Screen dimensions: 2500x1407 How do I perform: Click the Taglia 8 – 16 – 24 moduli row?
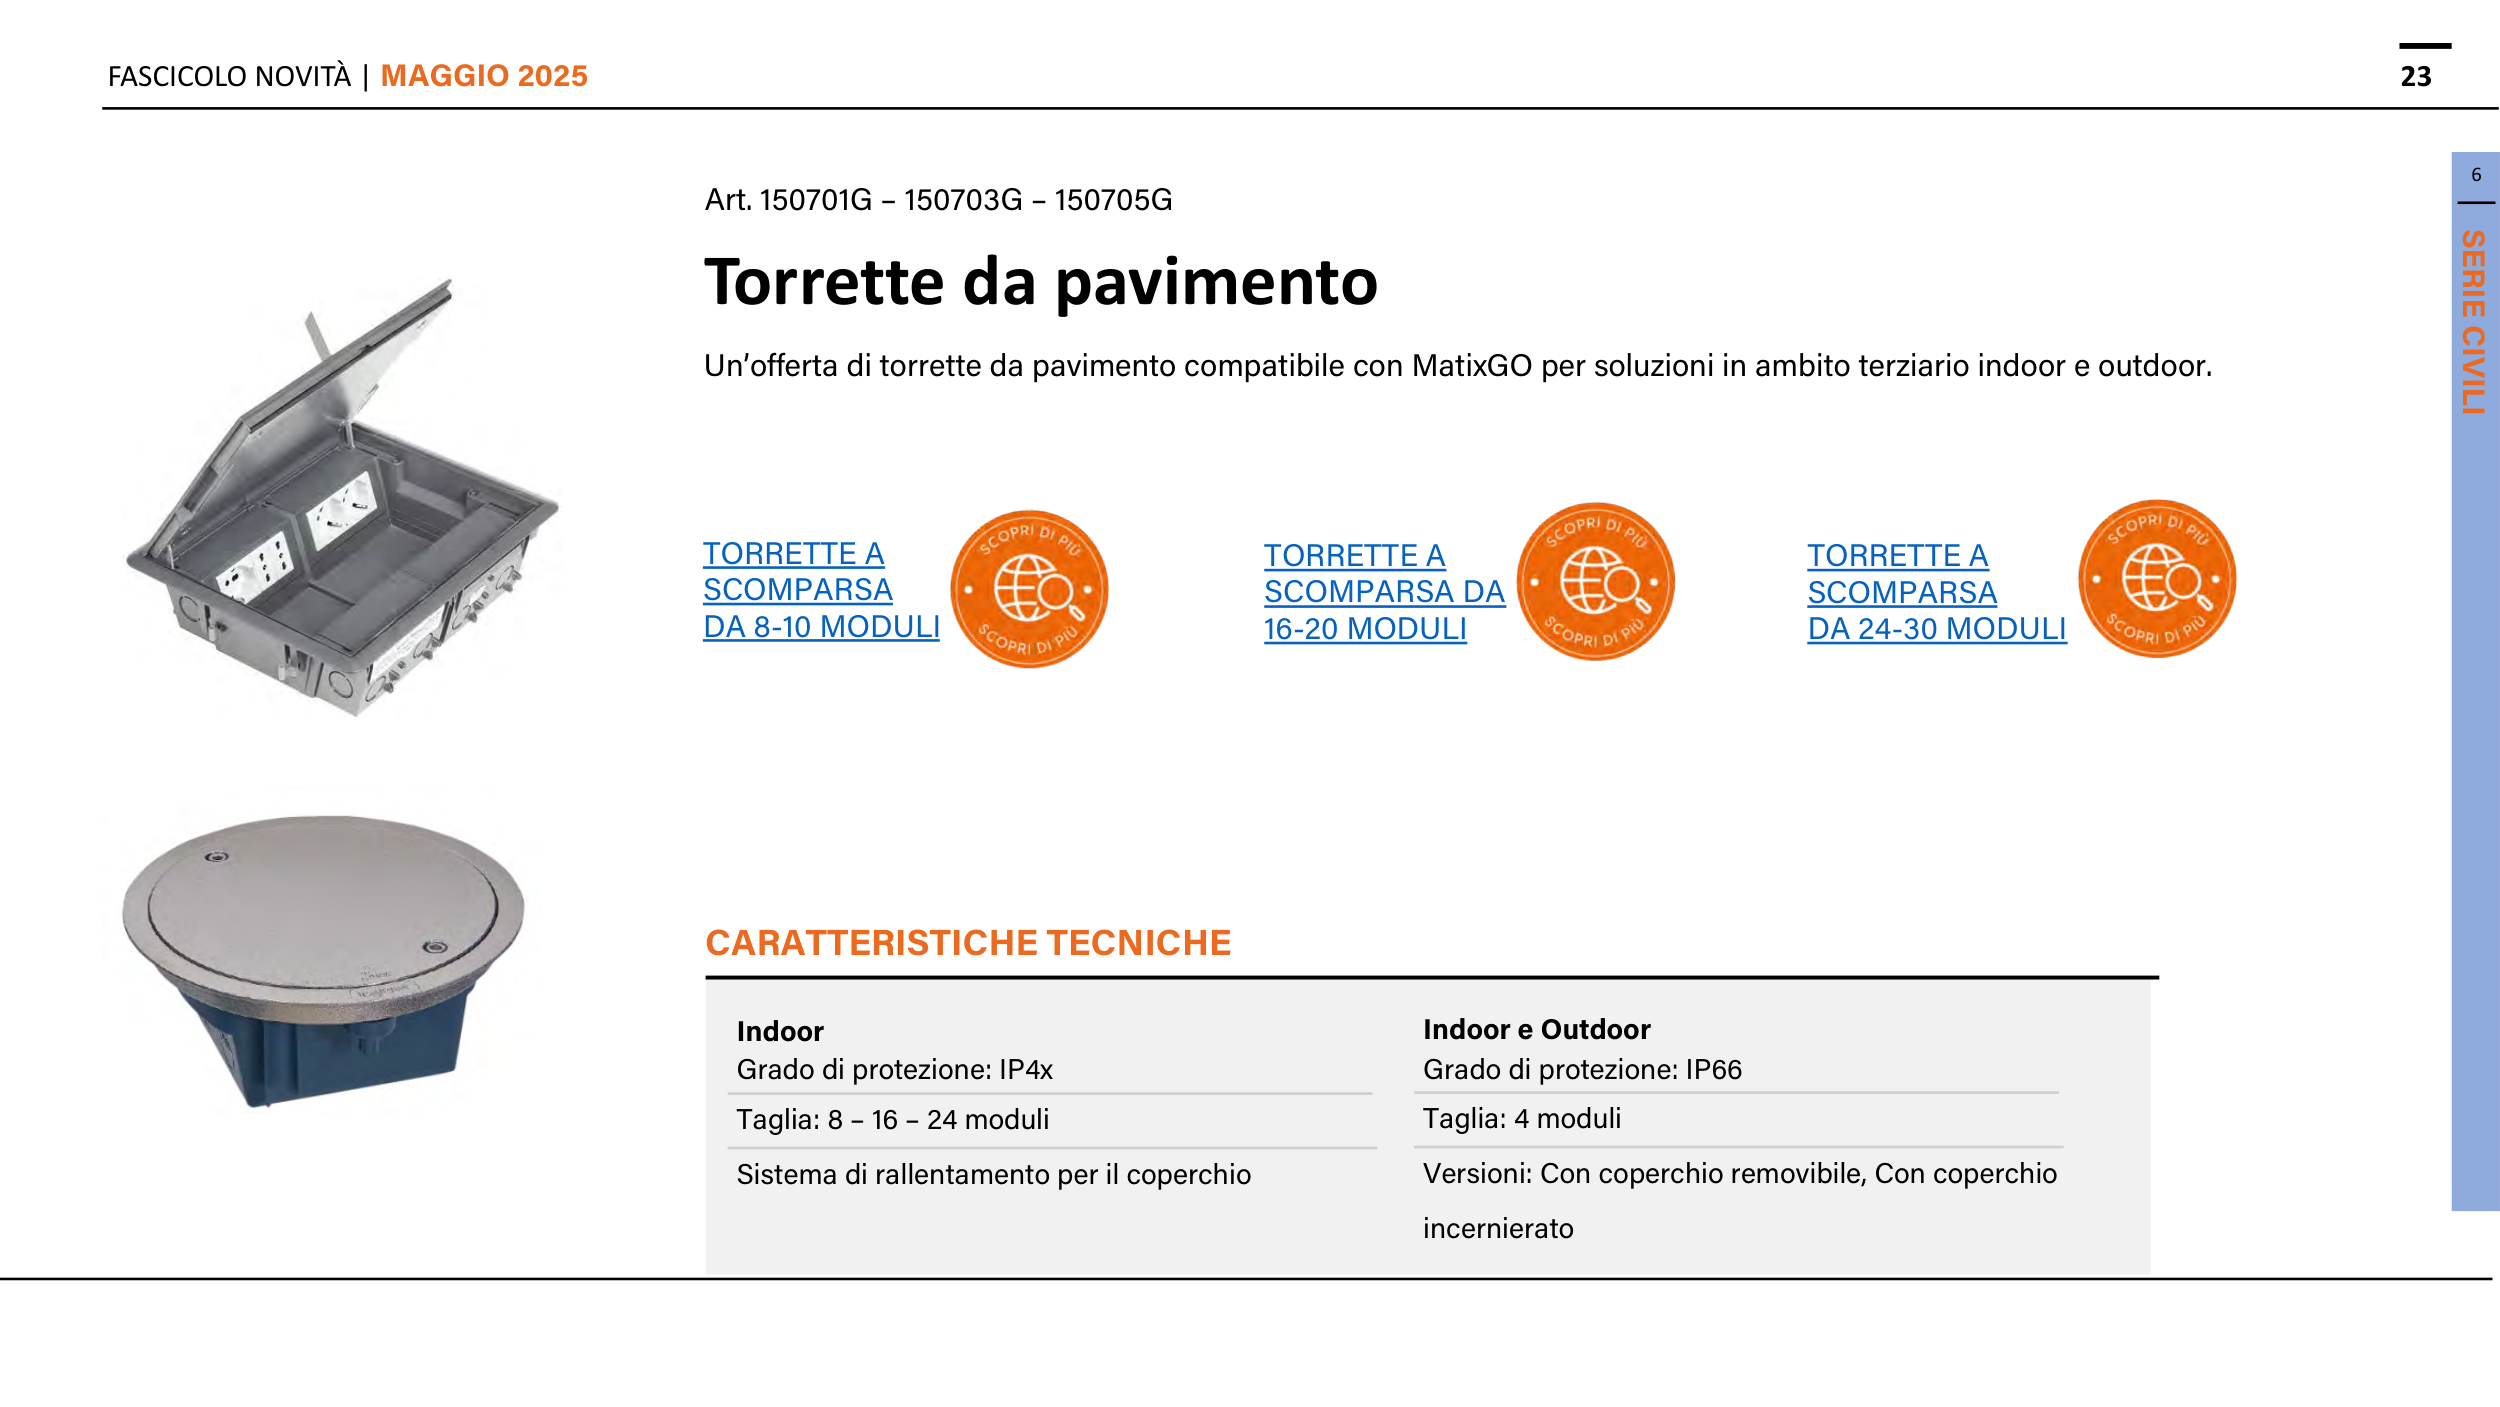892,1119
